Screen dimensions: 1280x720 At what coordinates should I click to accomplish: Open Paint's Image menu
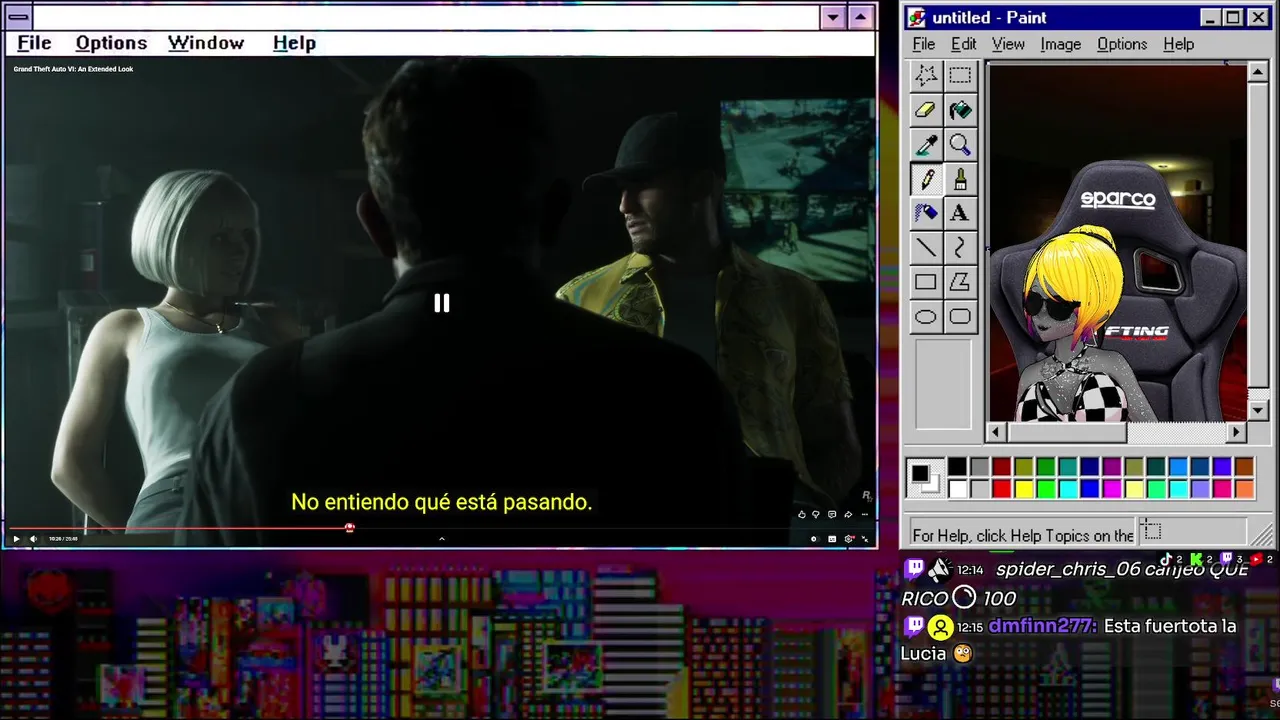(x=1060, y=44)
